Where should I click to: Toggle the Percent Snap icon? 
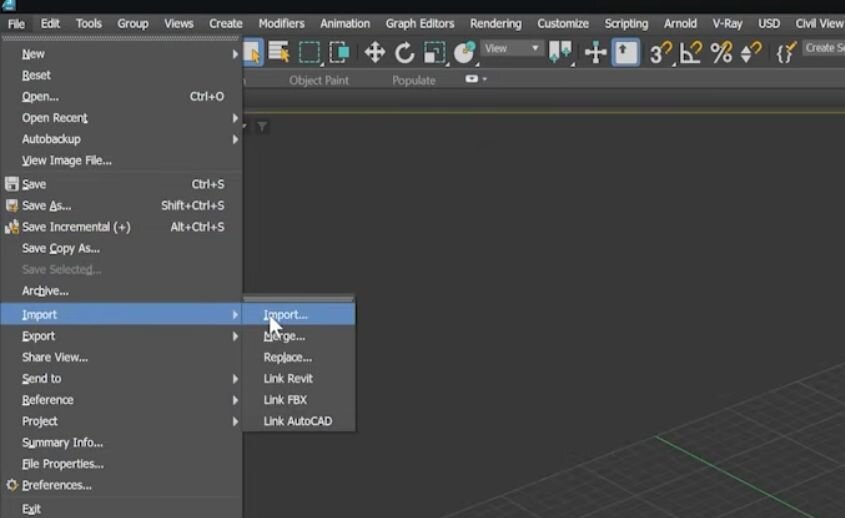pos(721,53)
